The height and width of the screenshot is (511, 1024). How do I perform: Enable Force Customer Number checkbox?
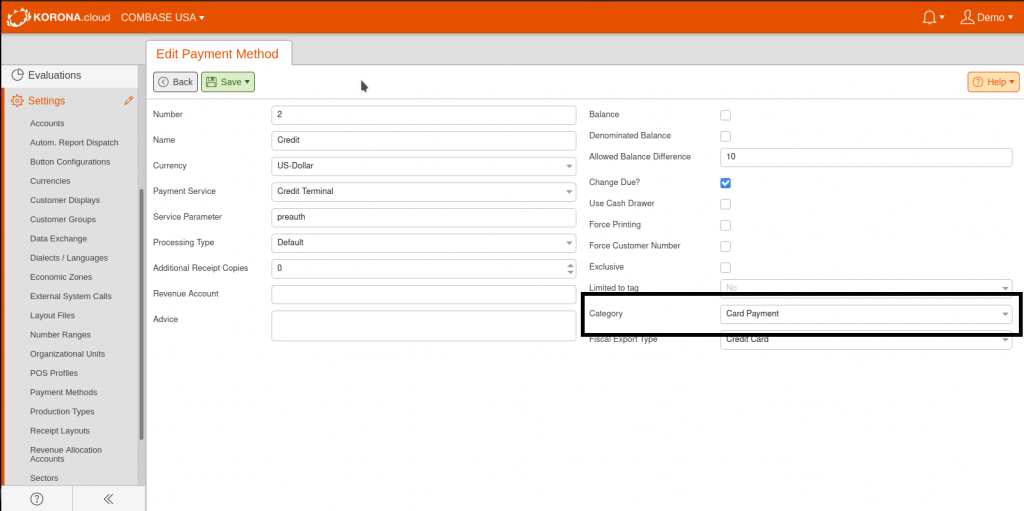[725, 246]
